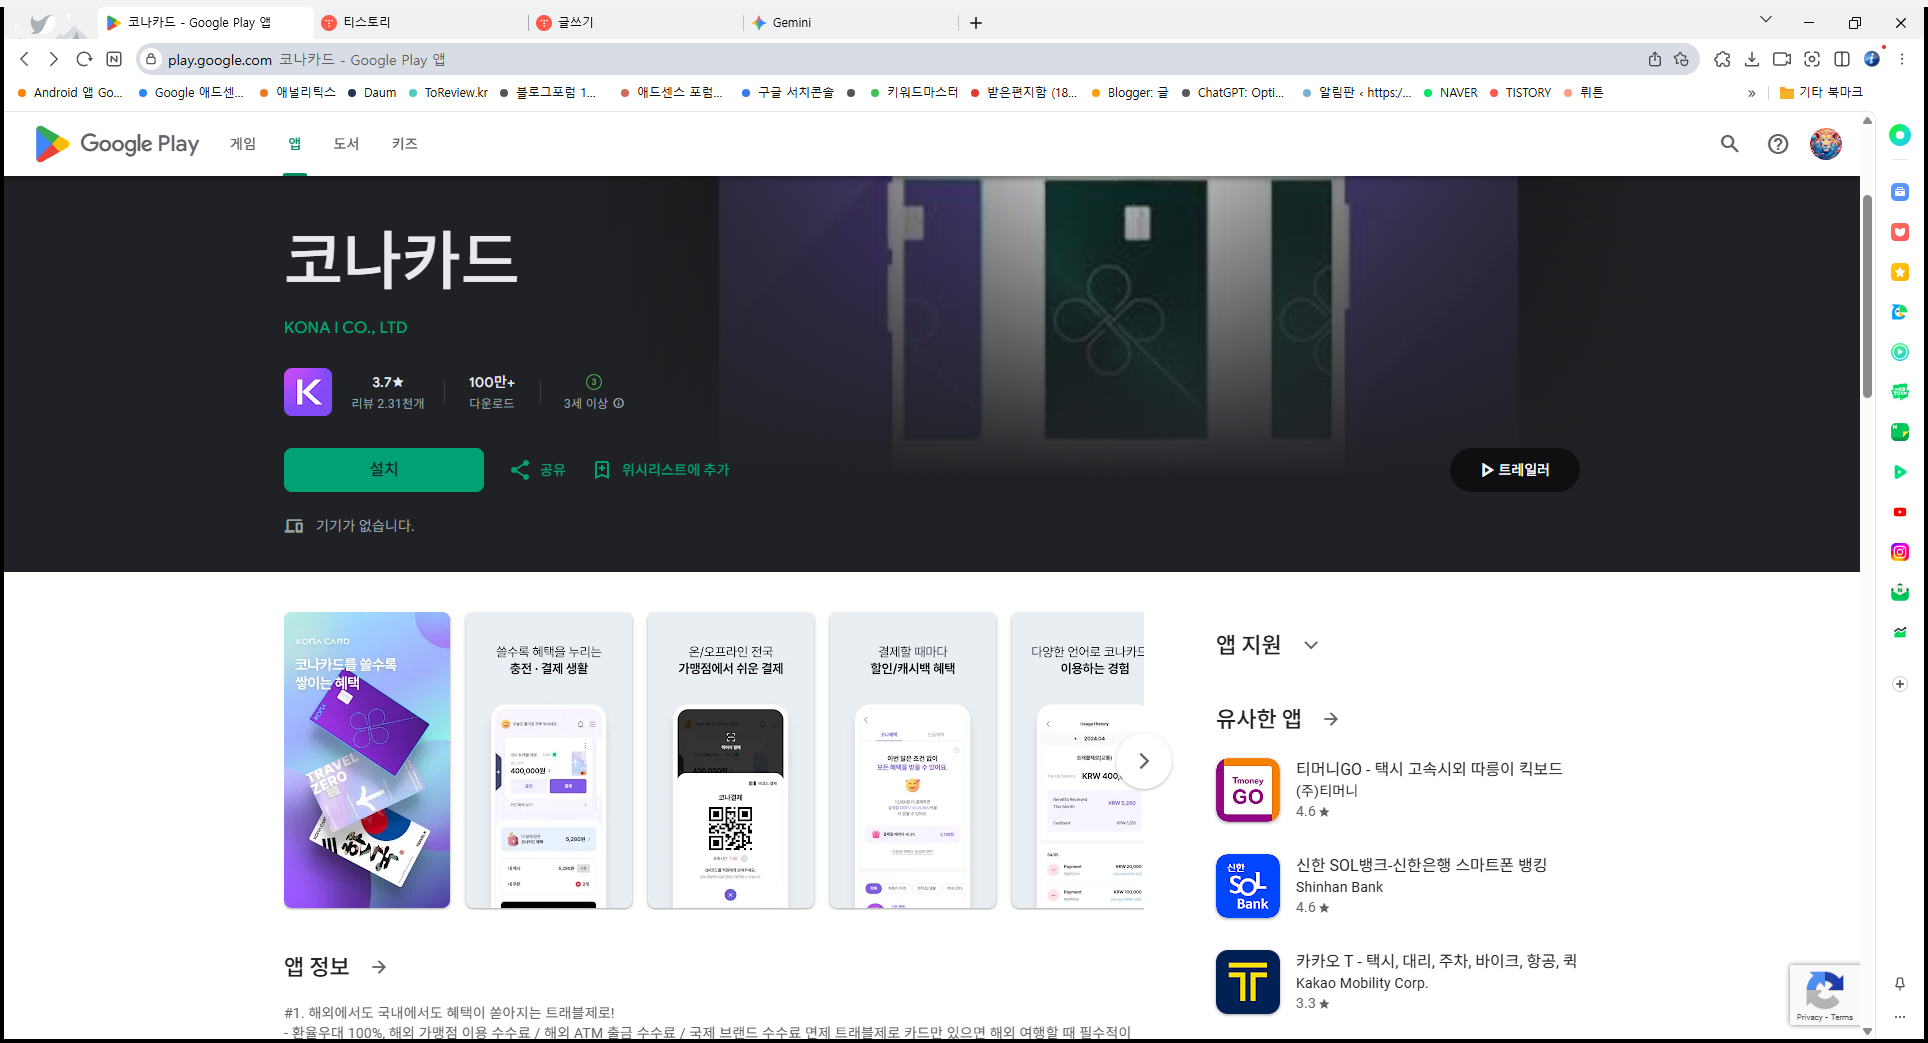Add 코나카드 to 위시리스트 via its icon
The height and width of the screenshot is (1043, 1928).
601,469
